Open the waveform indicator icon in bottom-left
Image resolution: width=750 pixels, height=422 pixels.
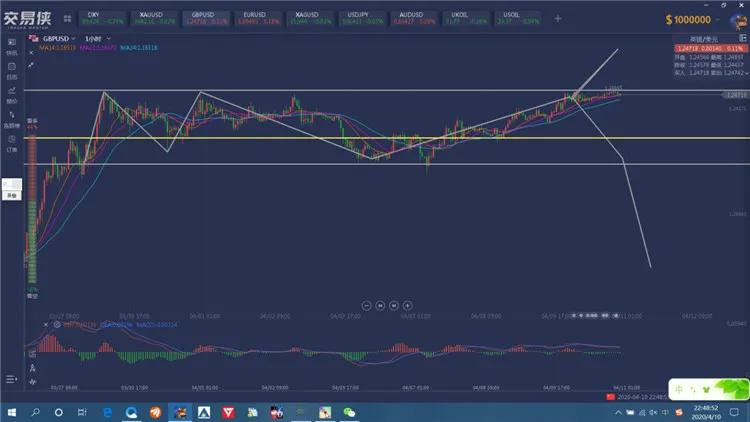[33, 382]
